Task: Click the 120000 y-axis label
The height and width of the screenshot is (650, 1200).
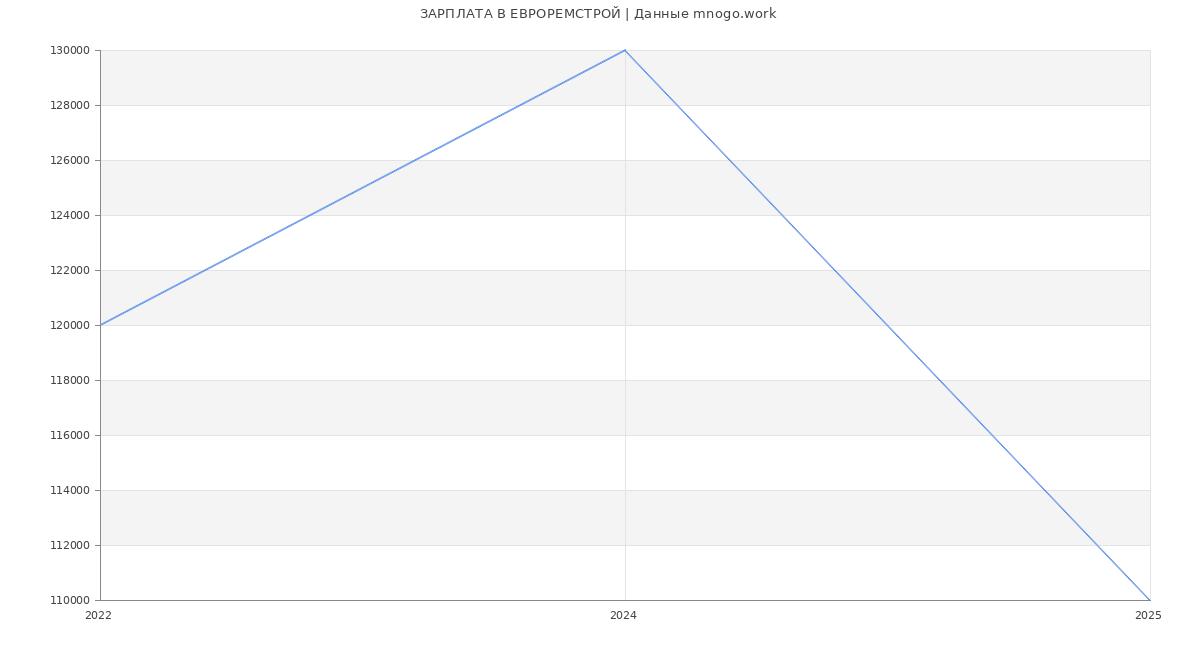Action: coord(70,326)
